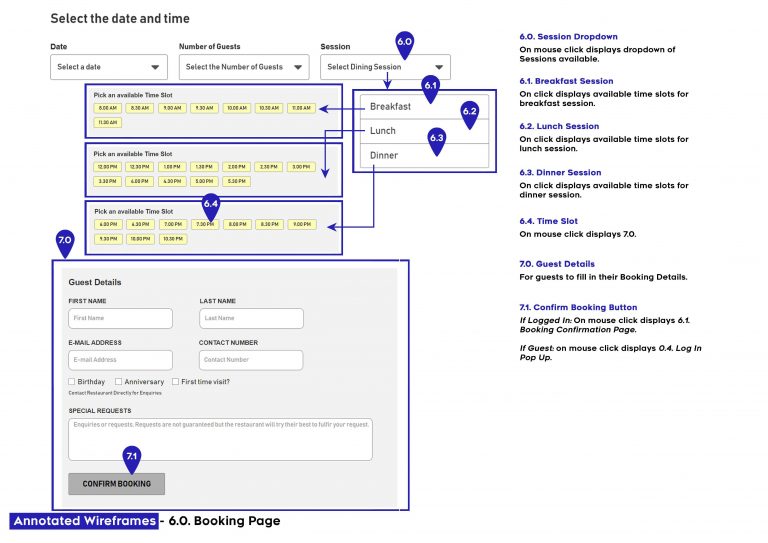This screenshot has height=543, width=768.
Task: Select the 6.2 annotation marker pin
Action: [x=469, y=114]
